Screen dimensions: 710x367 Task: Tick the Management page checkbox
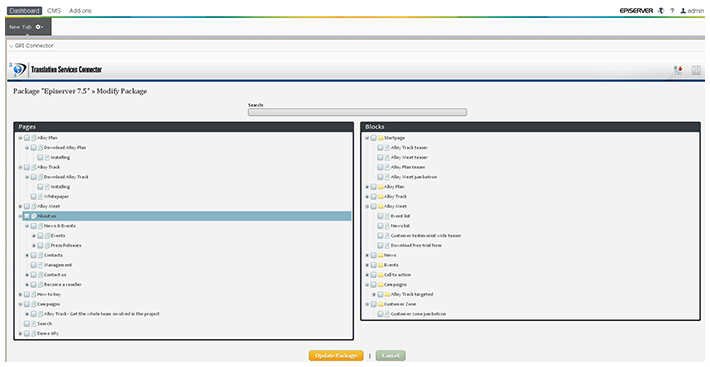point(34,265)
